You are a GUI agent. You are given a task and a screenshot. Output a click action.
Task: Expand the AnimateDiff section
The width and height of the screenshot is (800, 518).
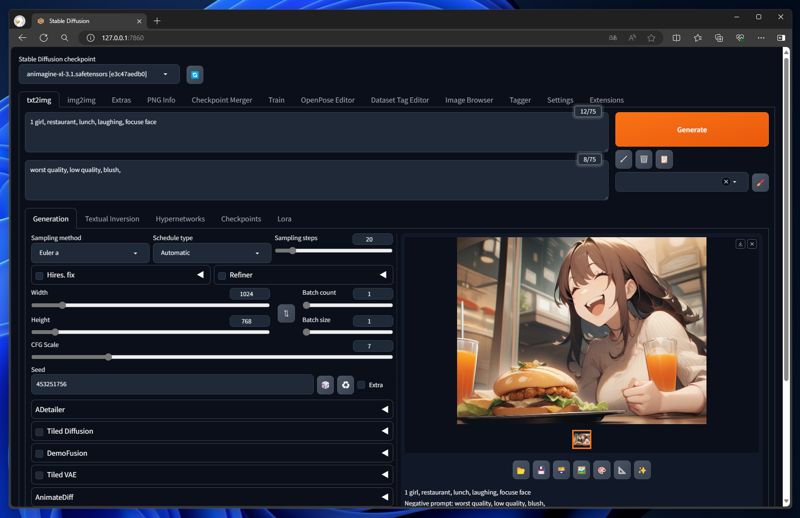pyautogui.click(x=212, y=497)
